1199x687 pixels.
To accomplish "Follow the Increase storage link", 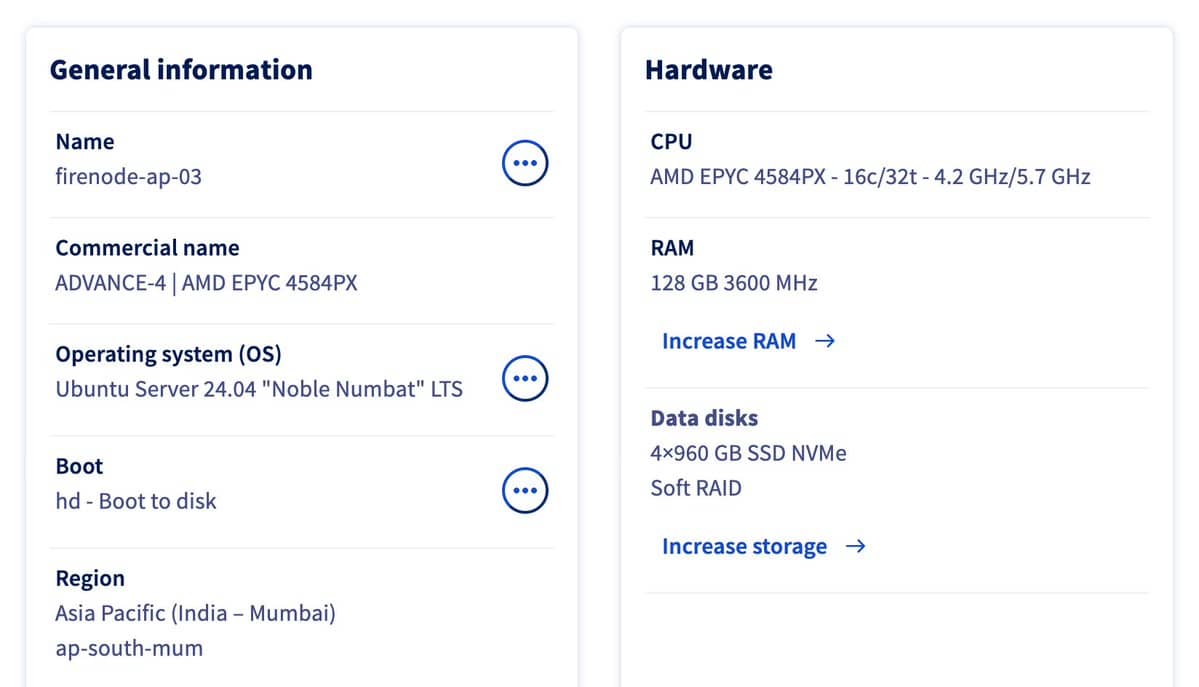I will [x=744, y=546].
